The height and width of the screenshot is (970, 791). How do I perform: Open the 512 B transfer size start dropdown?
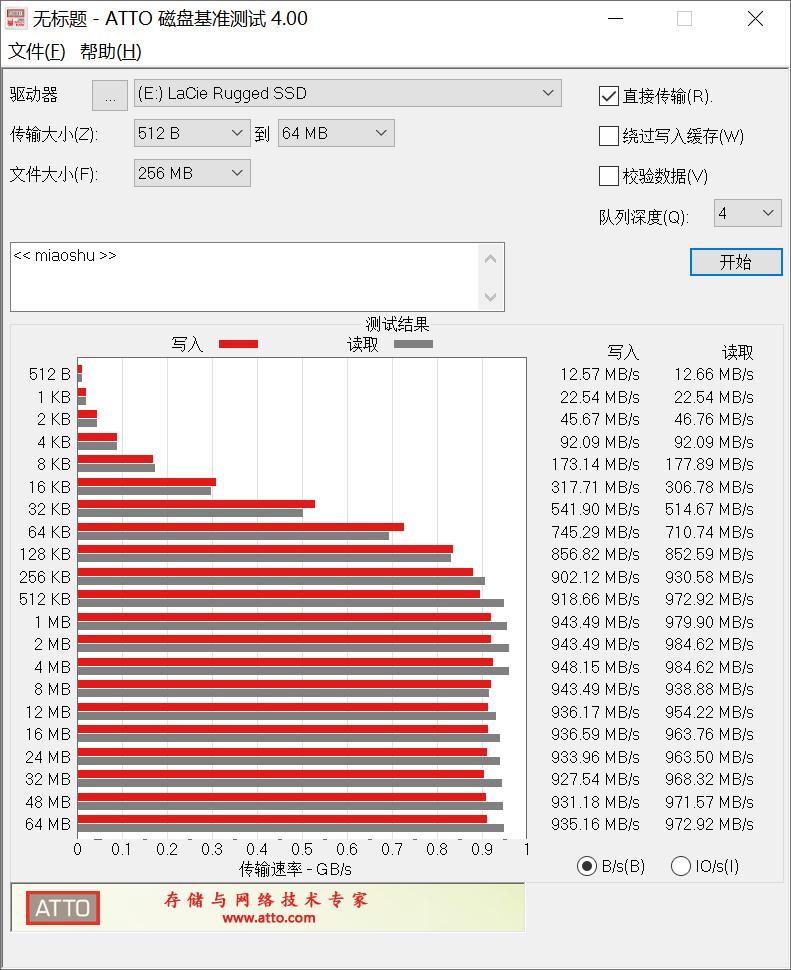tap(192, 133)
